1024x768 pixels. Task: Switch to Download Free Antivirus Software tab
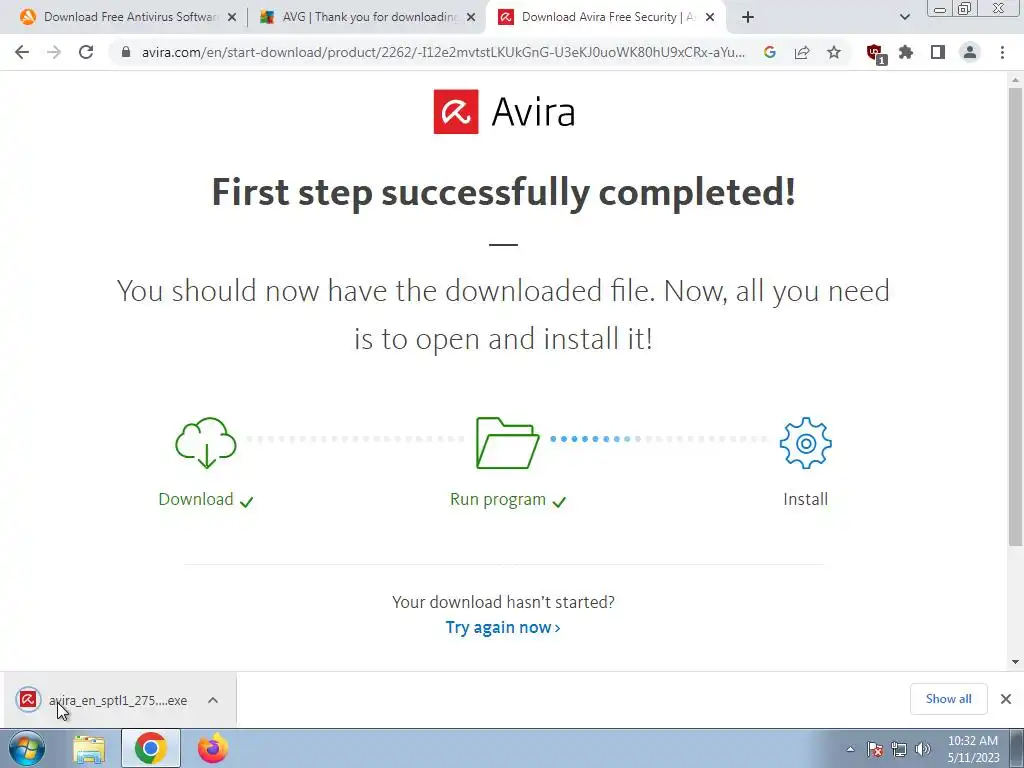(x=130, y=17)
